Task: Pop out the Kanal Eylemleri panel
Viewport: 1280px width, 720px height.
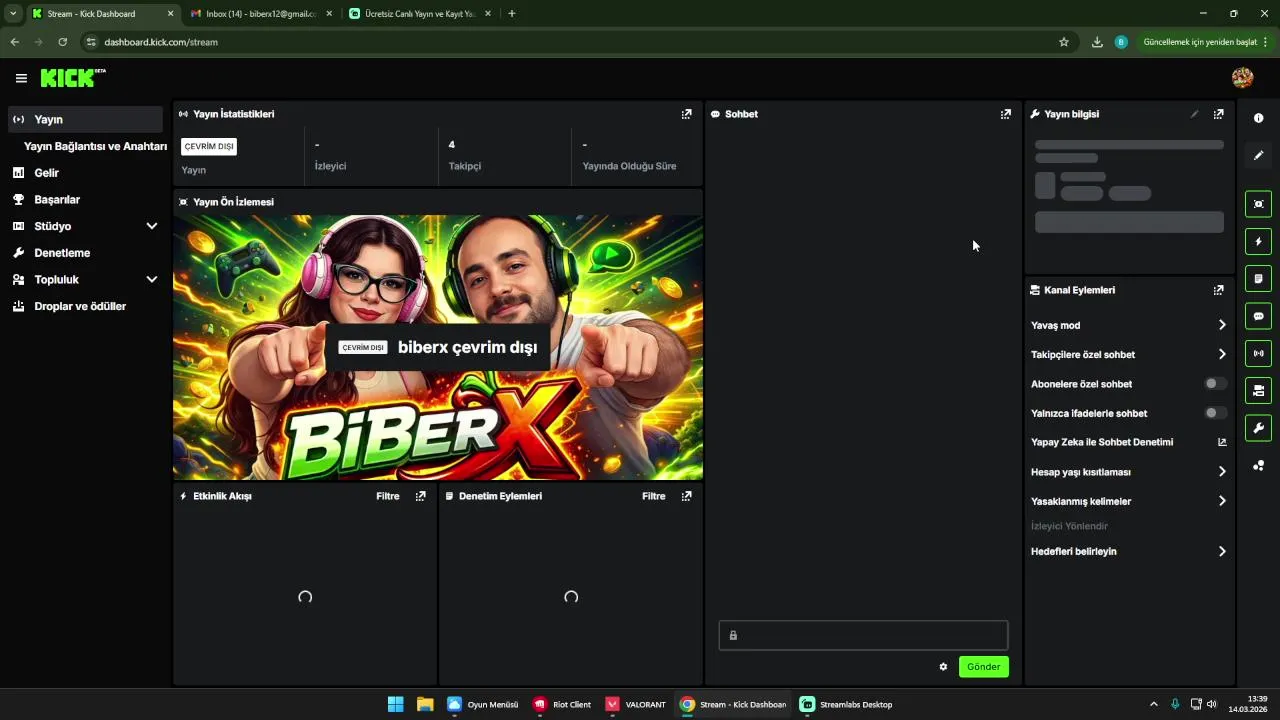Action: [x=1218, y=290]
